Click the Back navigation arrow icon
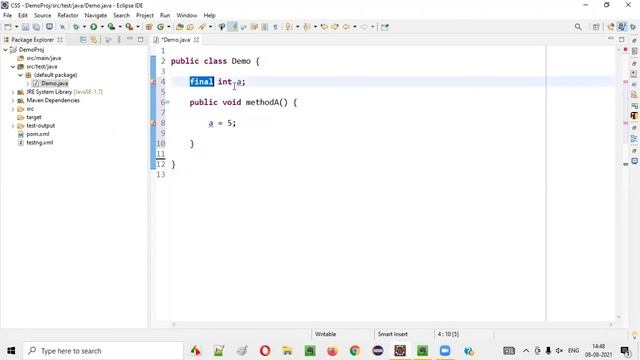Viewport: 640px width, 360px height. point(346,27)
